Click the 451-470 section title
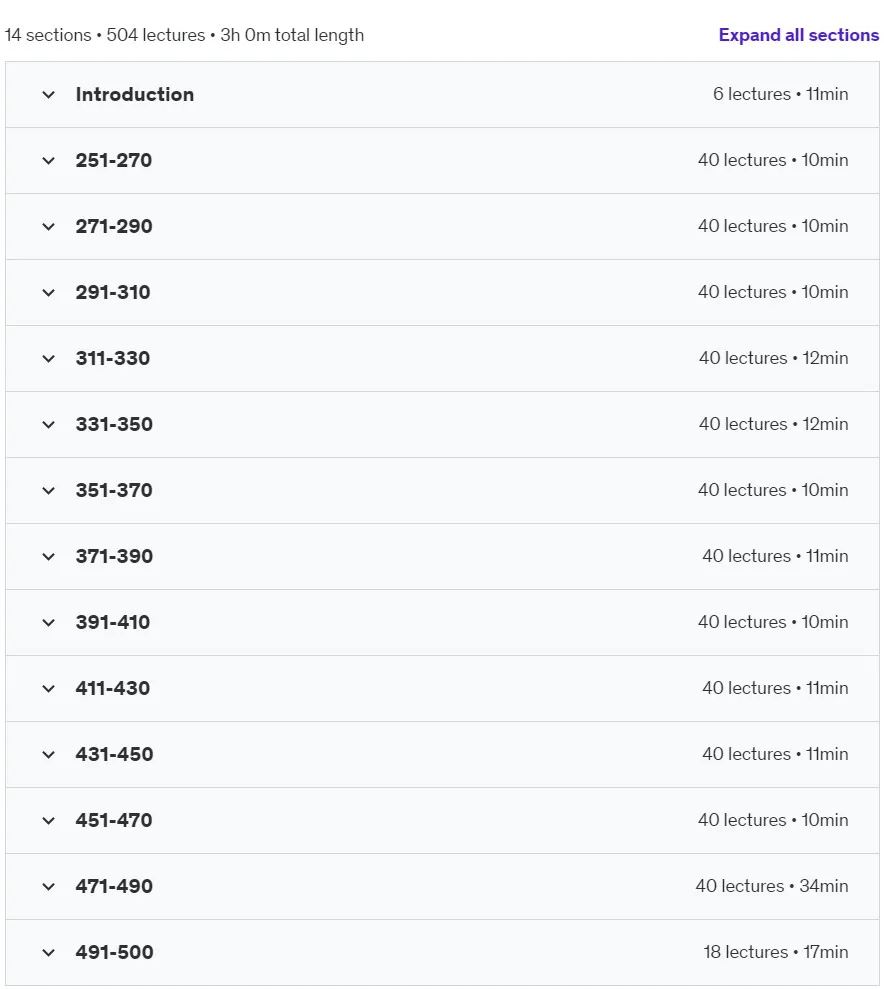The width and height of the screenshot is (884, 989). click(113, 820)
